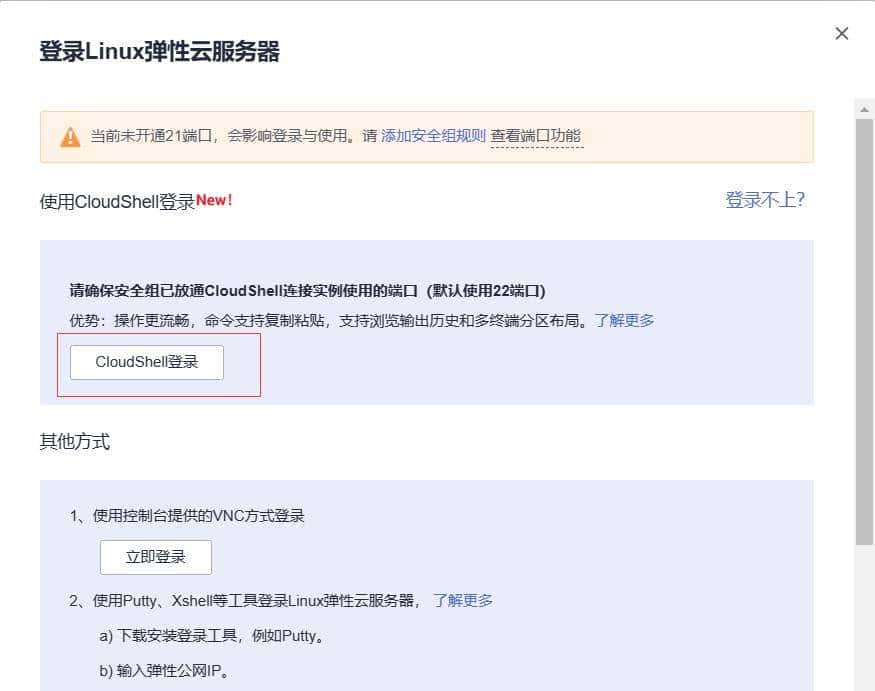Click 了解更多 next to the Putty instructions

pyautogui.click(x=464, y=601)
